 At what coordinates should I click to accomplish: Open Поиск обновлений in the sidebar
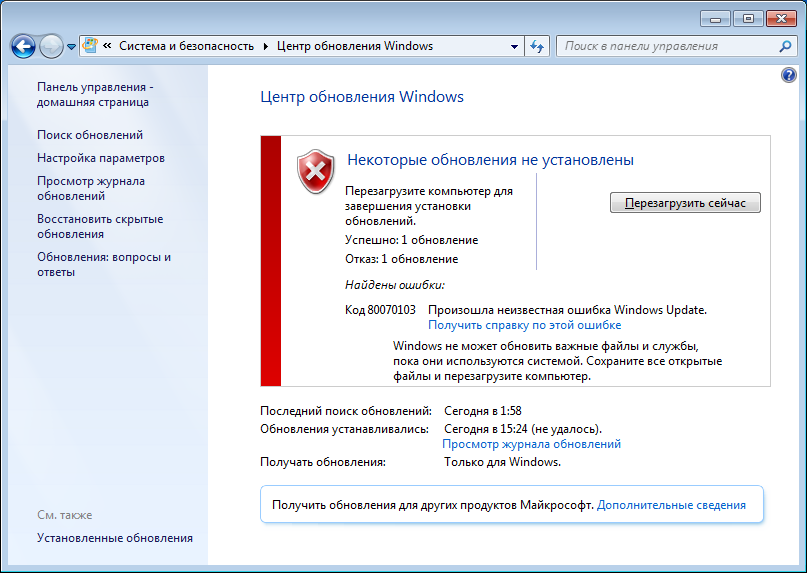tap(90, 135)
